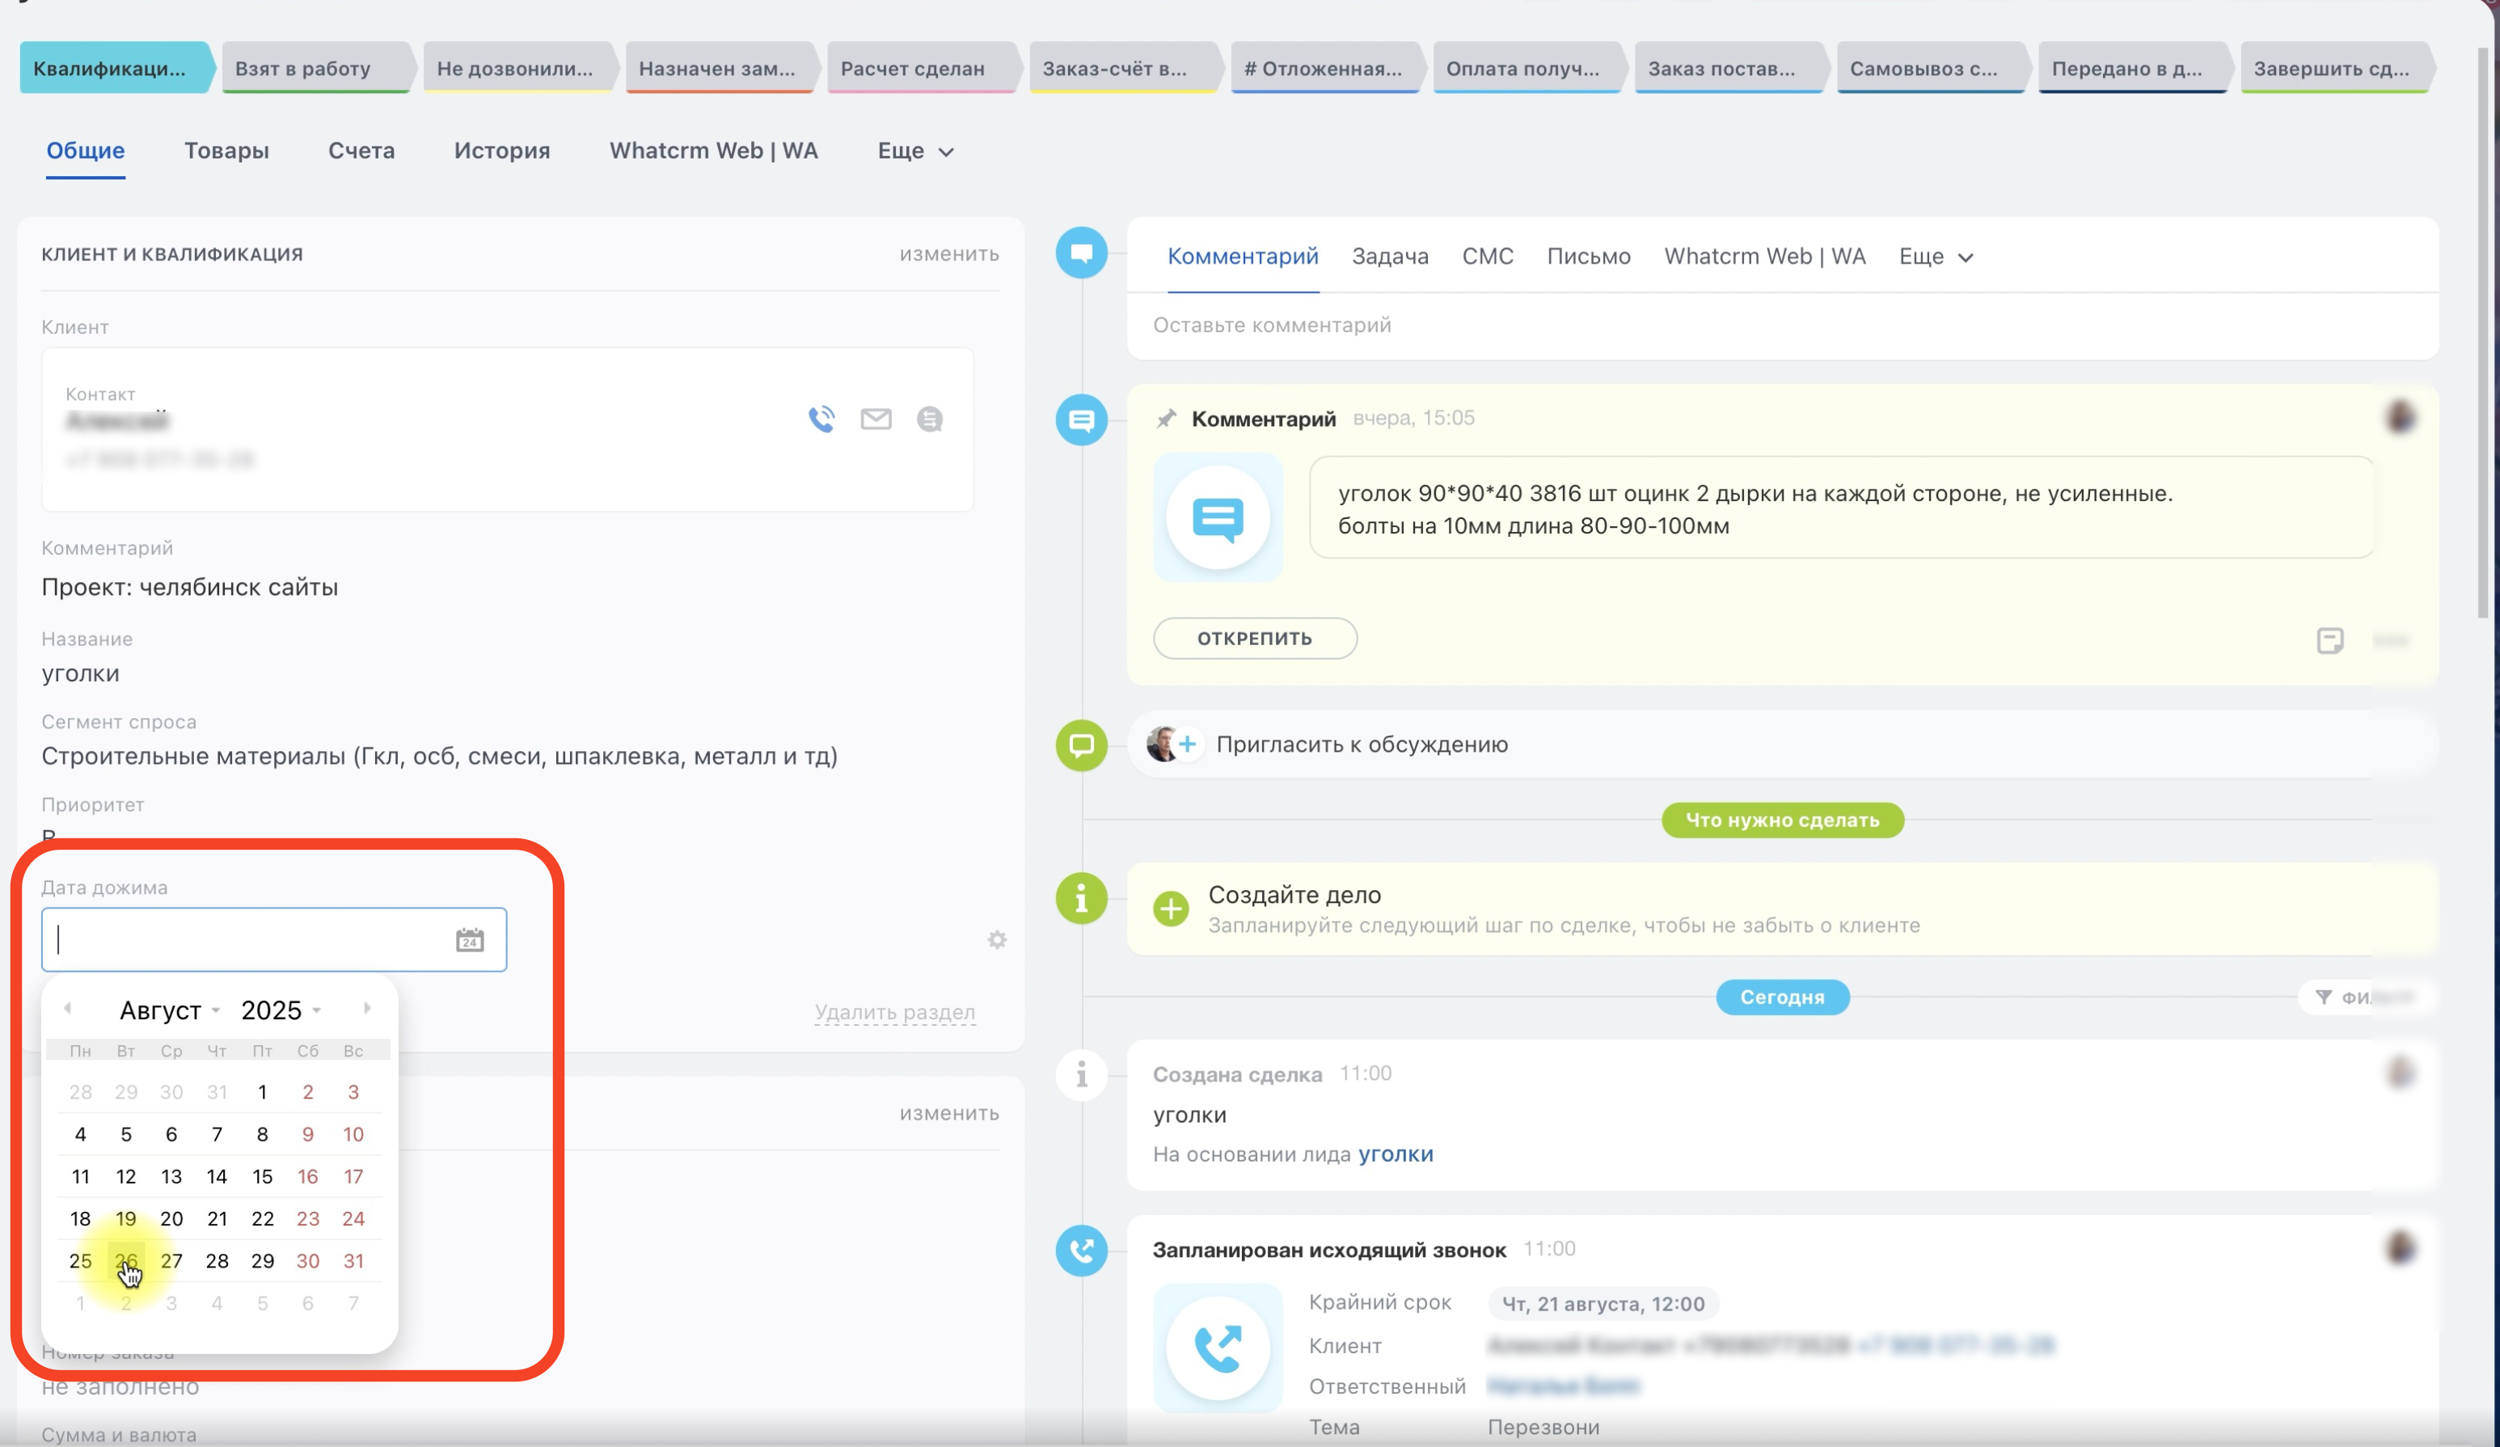Go to previous month in calendar
Viewport: 2500px width, 1447px height.
coord(68,1009)
